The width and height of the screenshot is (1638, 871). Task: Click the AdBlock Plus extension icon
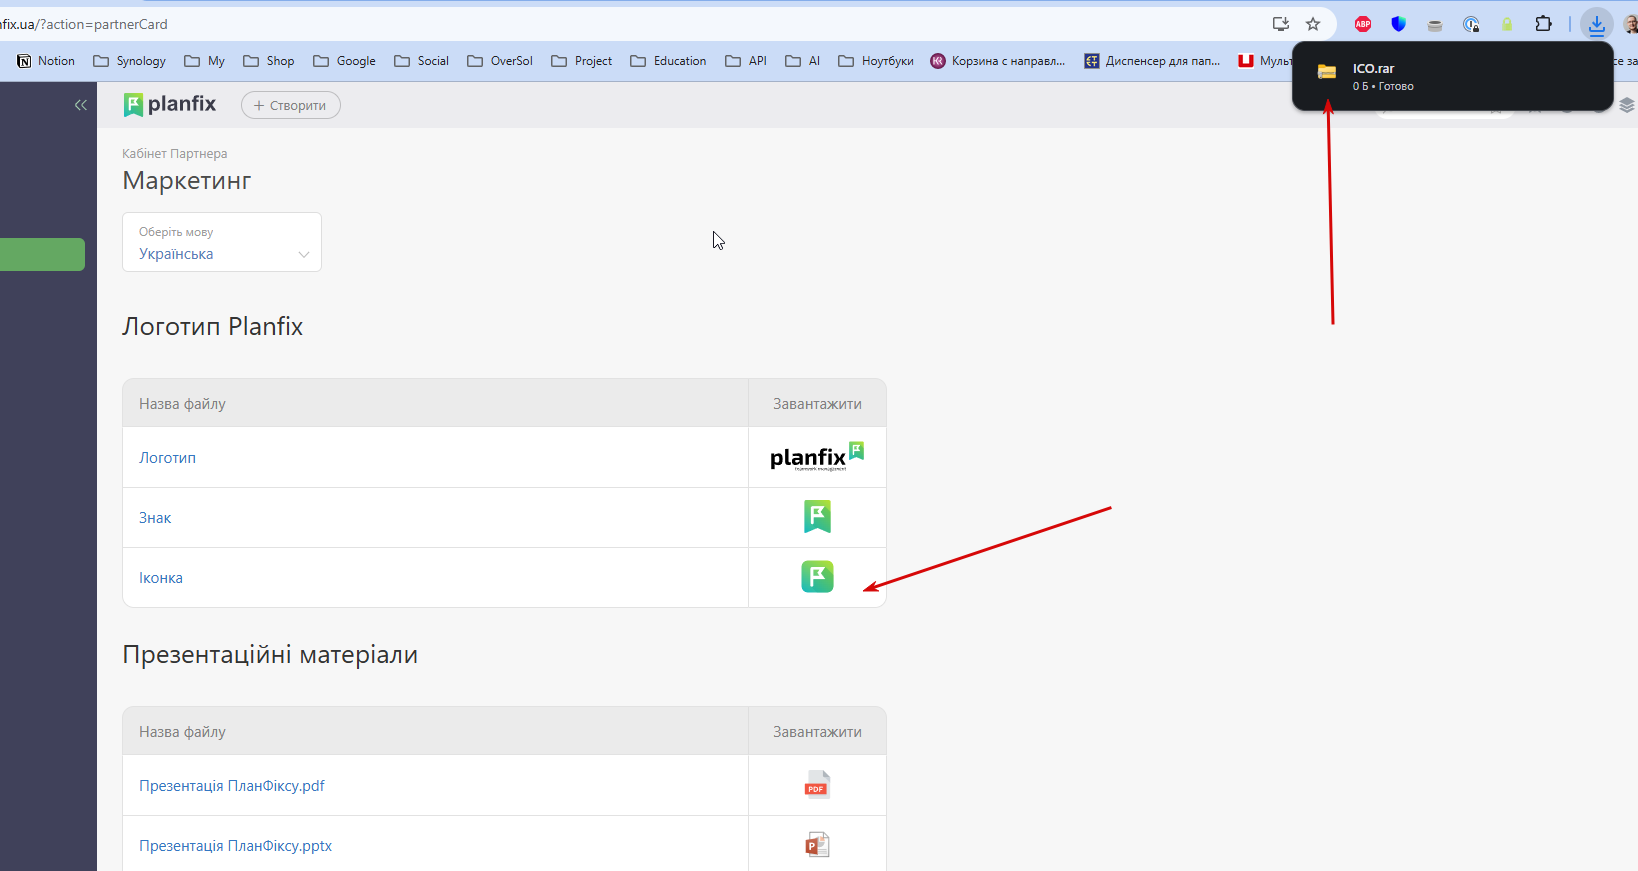click(x=1363, y=24)
